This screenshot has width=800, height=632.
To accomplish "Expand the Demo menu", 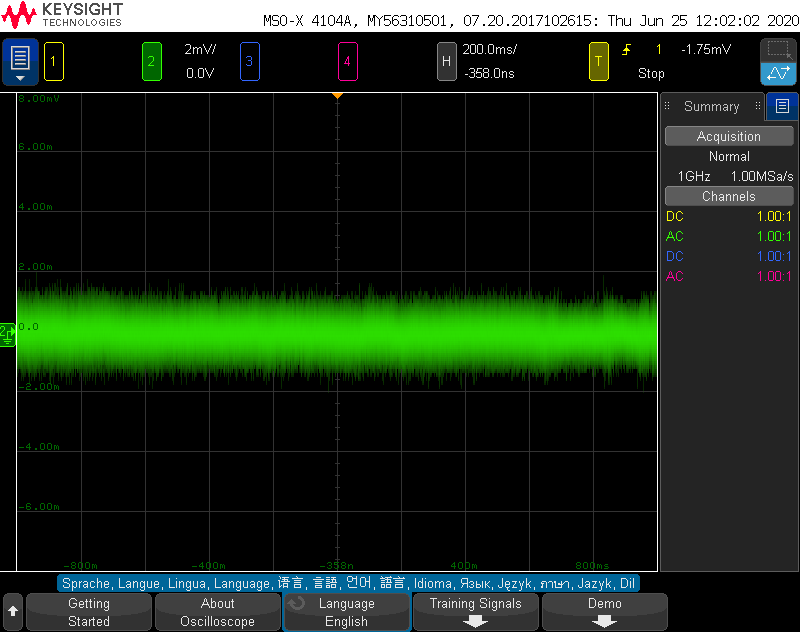I will point(605,612).
